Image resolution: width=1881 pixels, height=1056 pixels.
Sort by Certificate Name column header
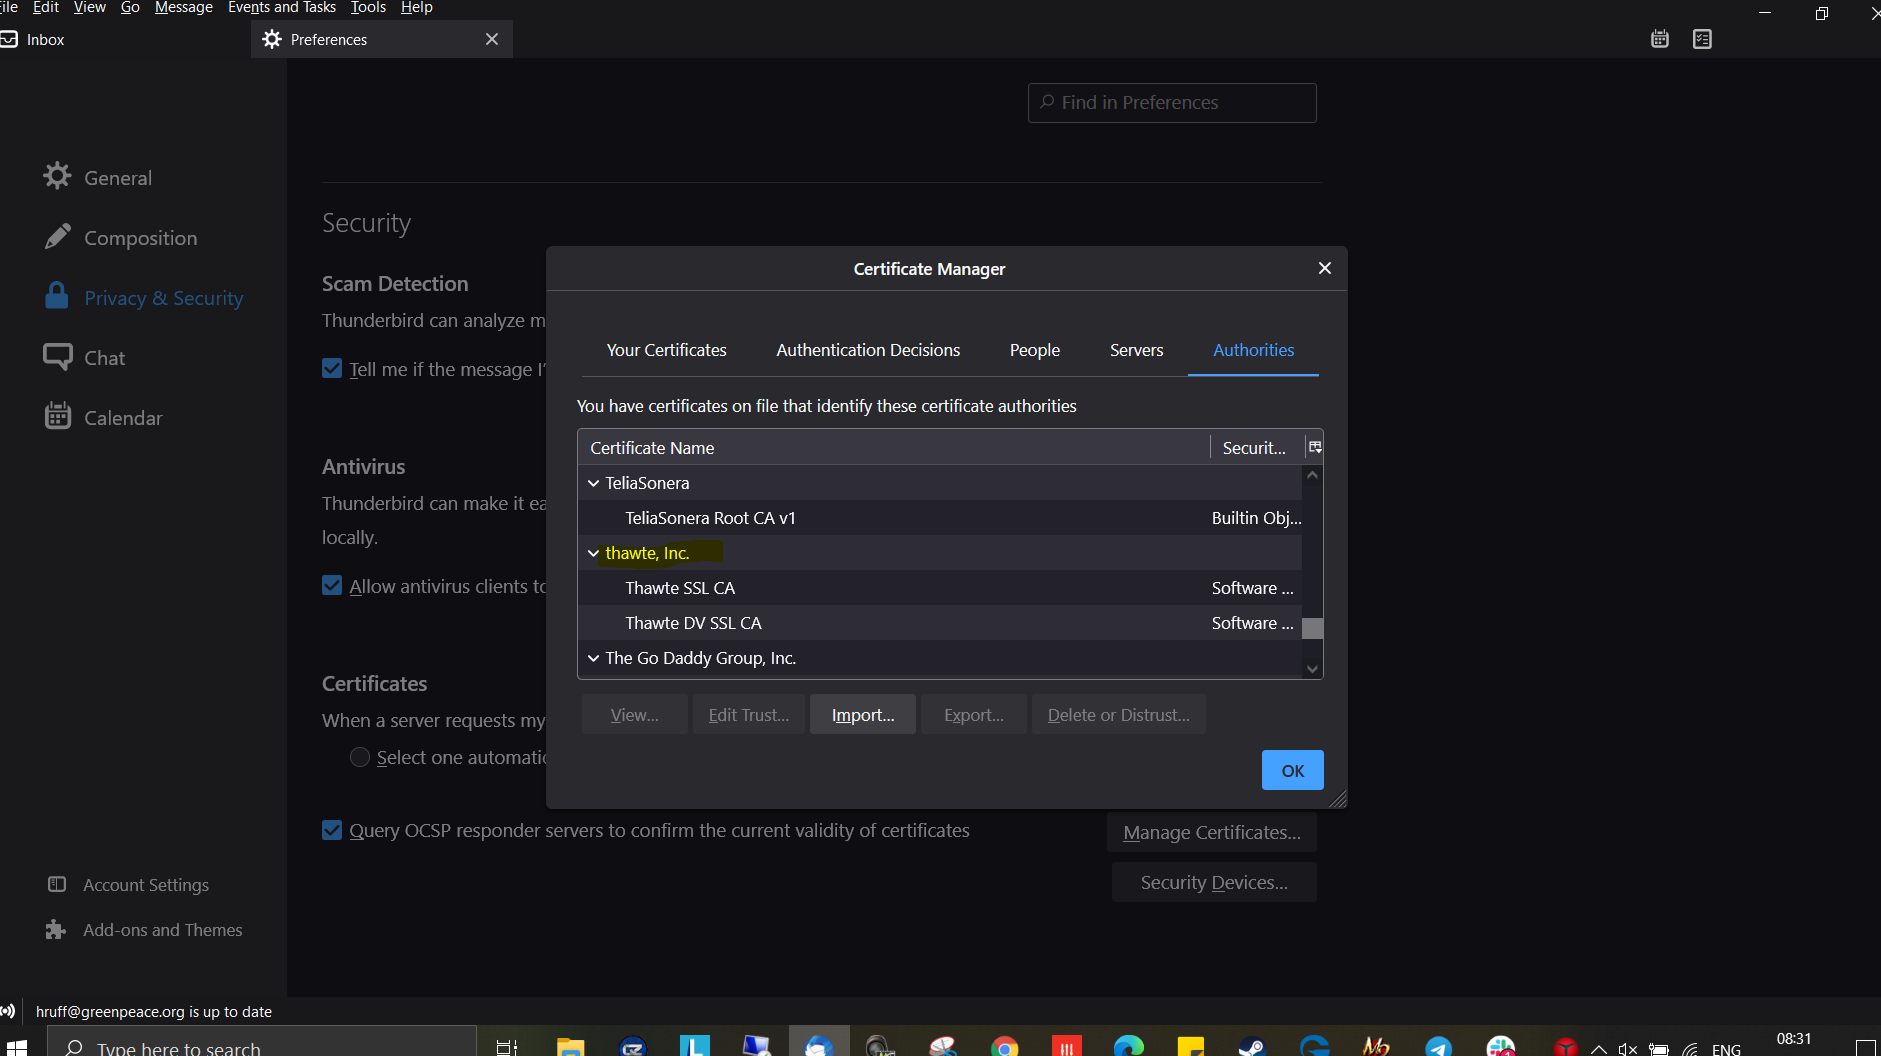(894, 447)
